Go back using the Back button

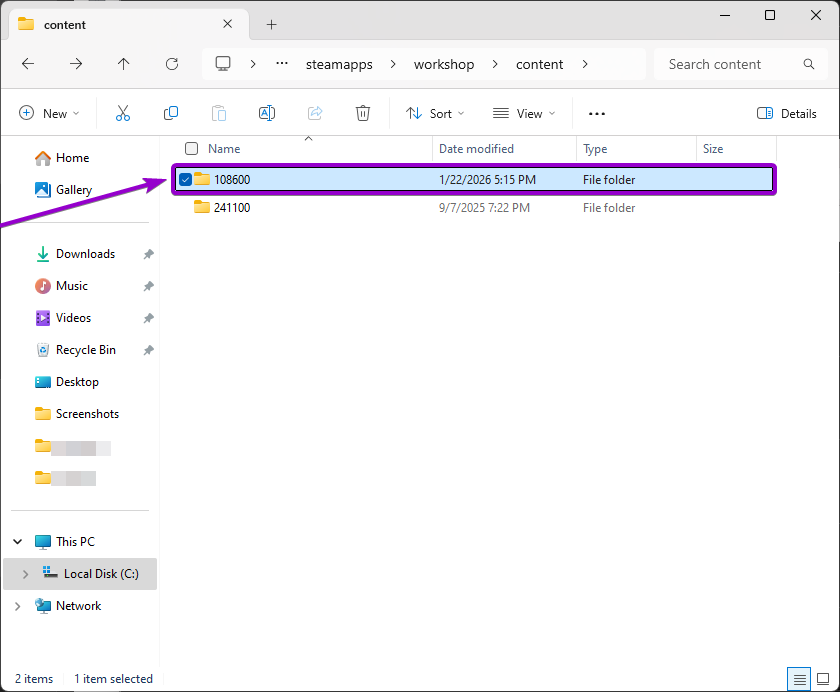point(28,64)
